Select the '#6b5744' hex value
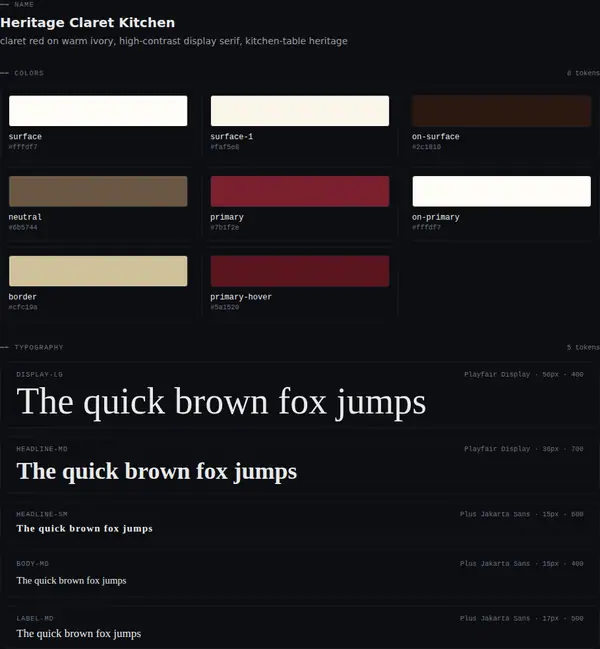Screen dimensions: 600x649 pos(23,227)
